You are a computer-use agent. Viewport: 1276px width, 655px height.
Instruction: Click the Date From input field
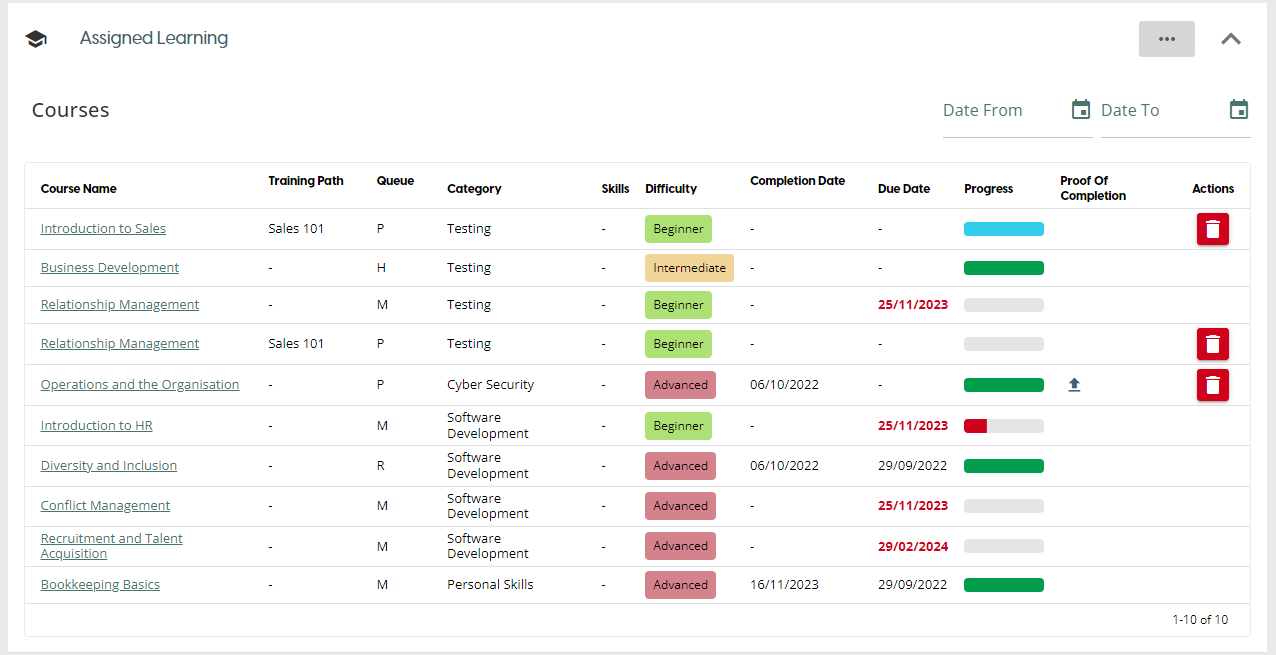1000,110
